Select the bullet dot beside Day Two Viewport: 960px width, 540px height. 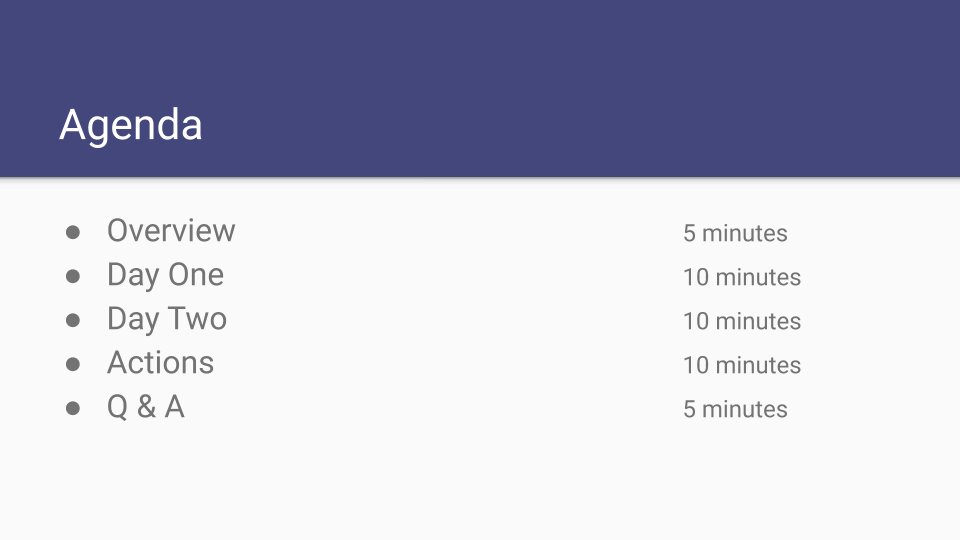[73, 320]
